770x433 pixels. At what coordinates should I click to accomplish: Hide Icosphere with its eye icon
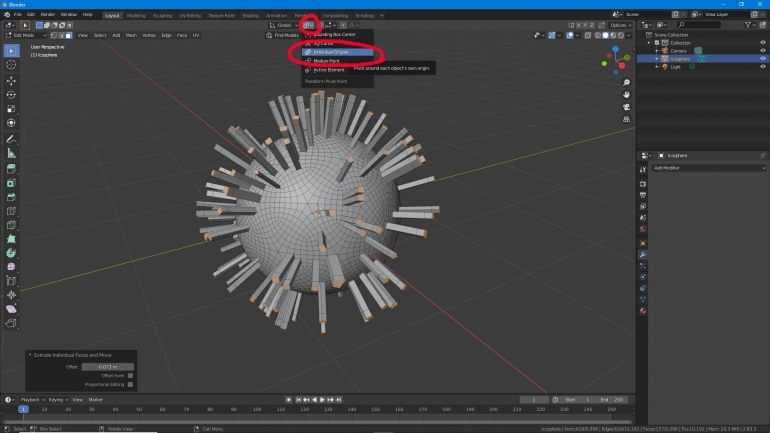tap(763, 58)
